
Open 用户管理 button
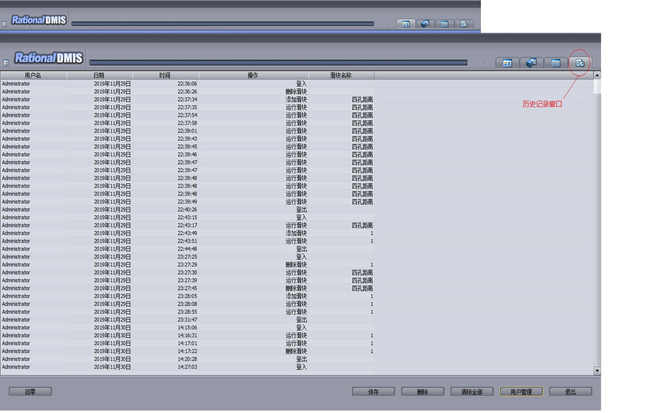pos(521,392)
